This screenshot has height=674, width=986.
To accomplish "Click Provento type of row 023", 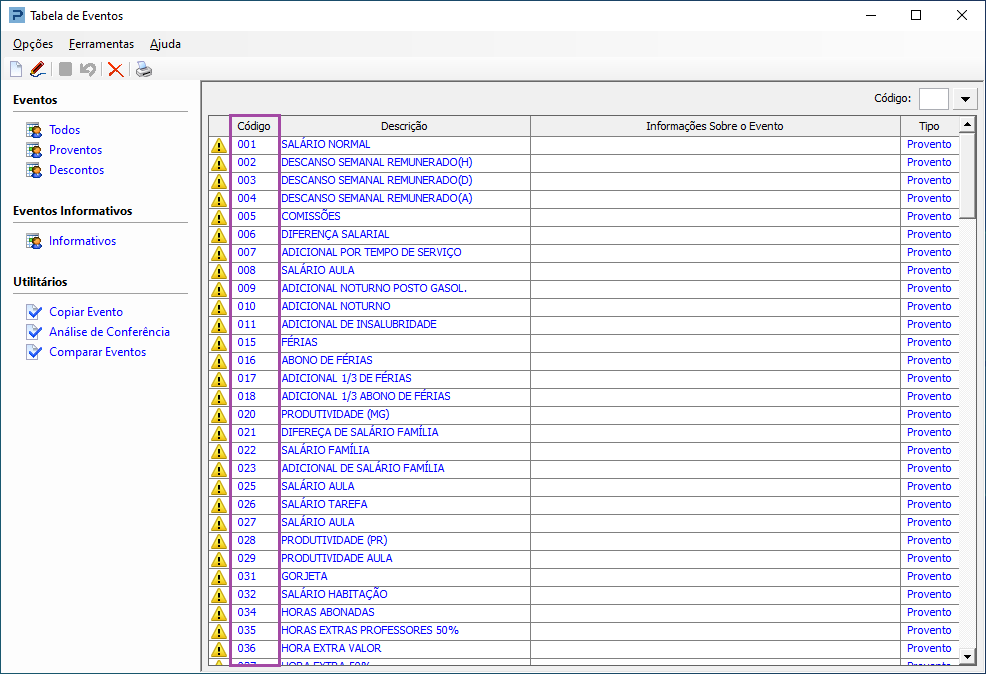I will pos(929,469).
